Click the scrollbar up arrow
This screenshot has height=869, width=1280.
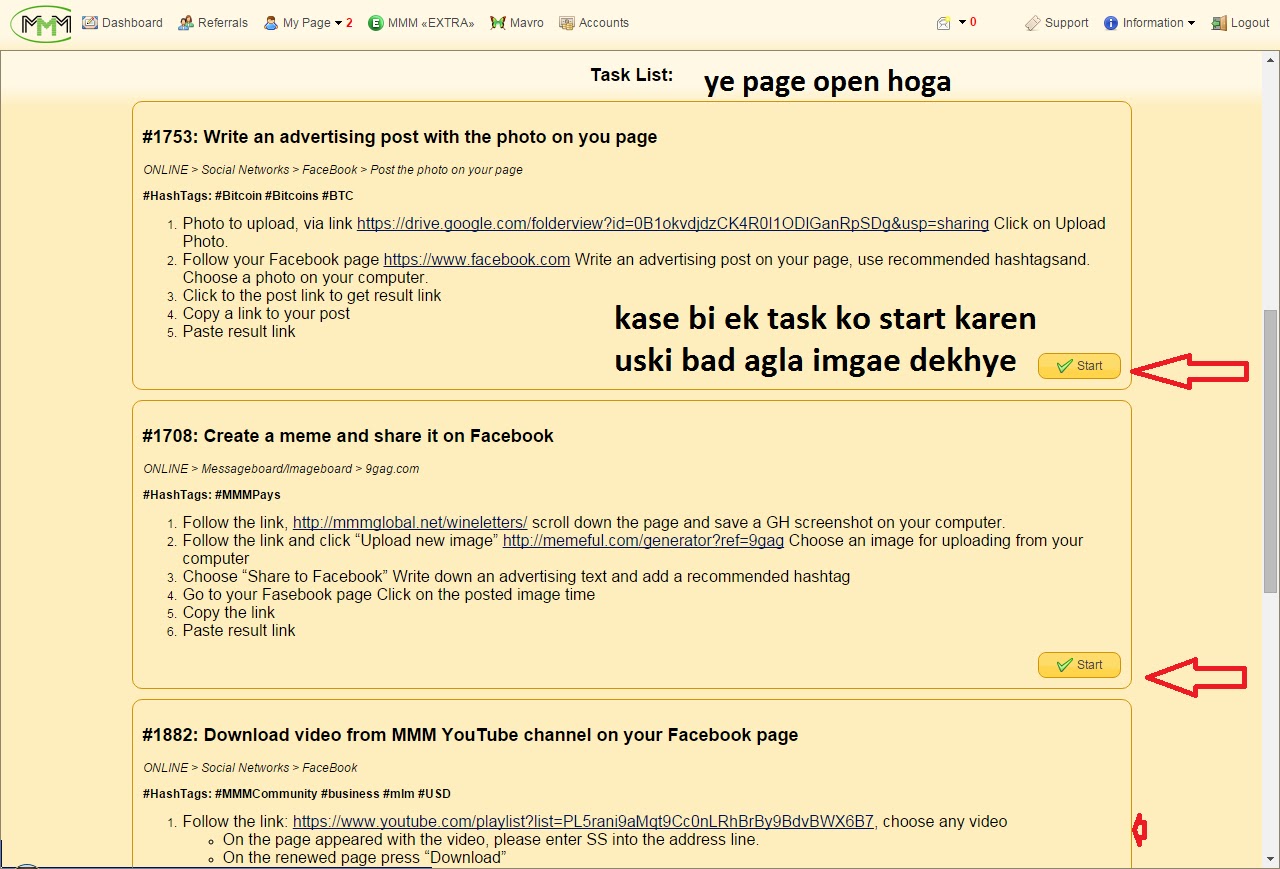(x=1270, y=60)
